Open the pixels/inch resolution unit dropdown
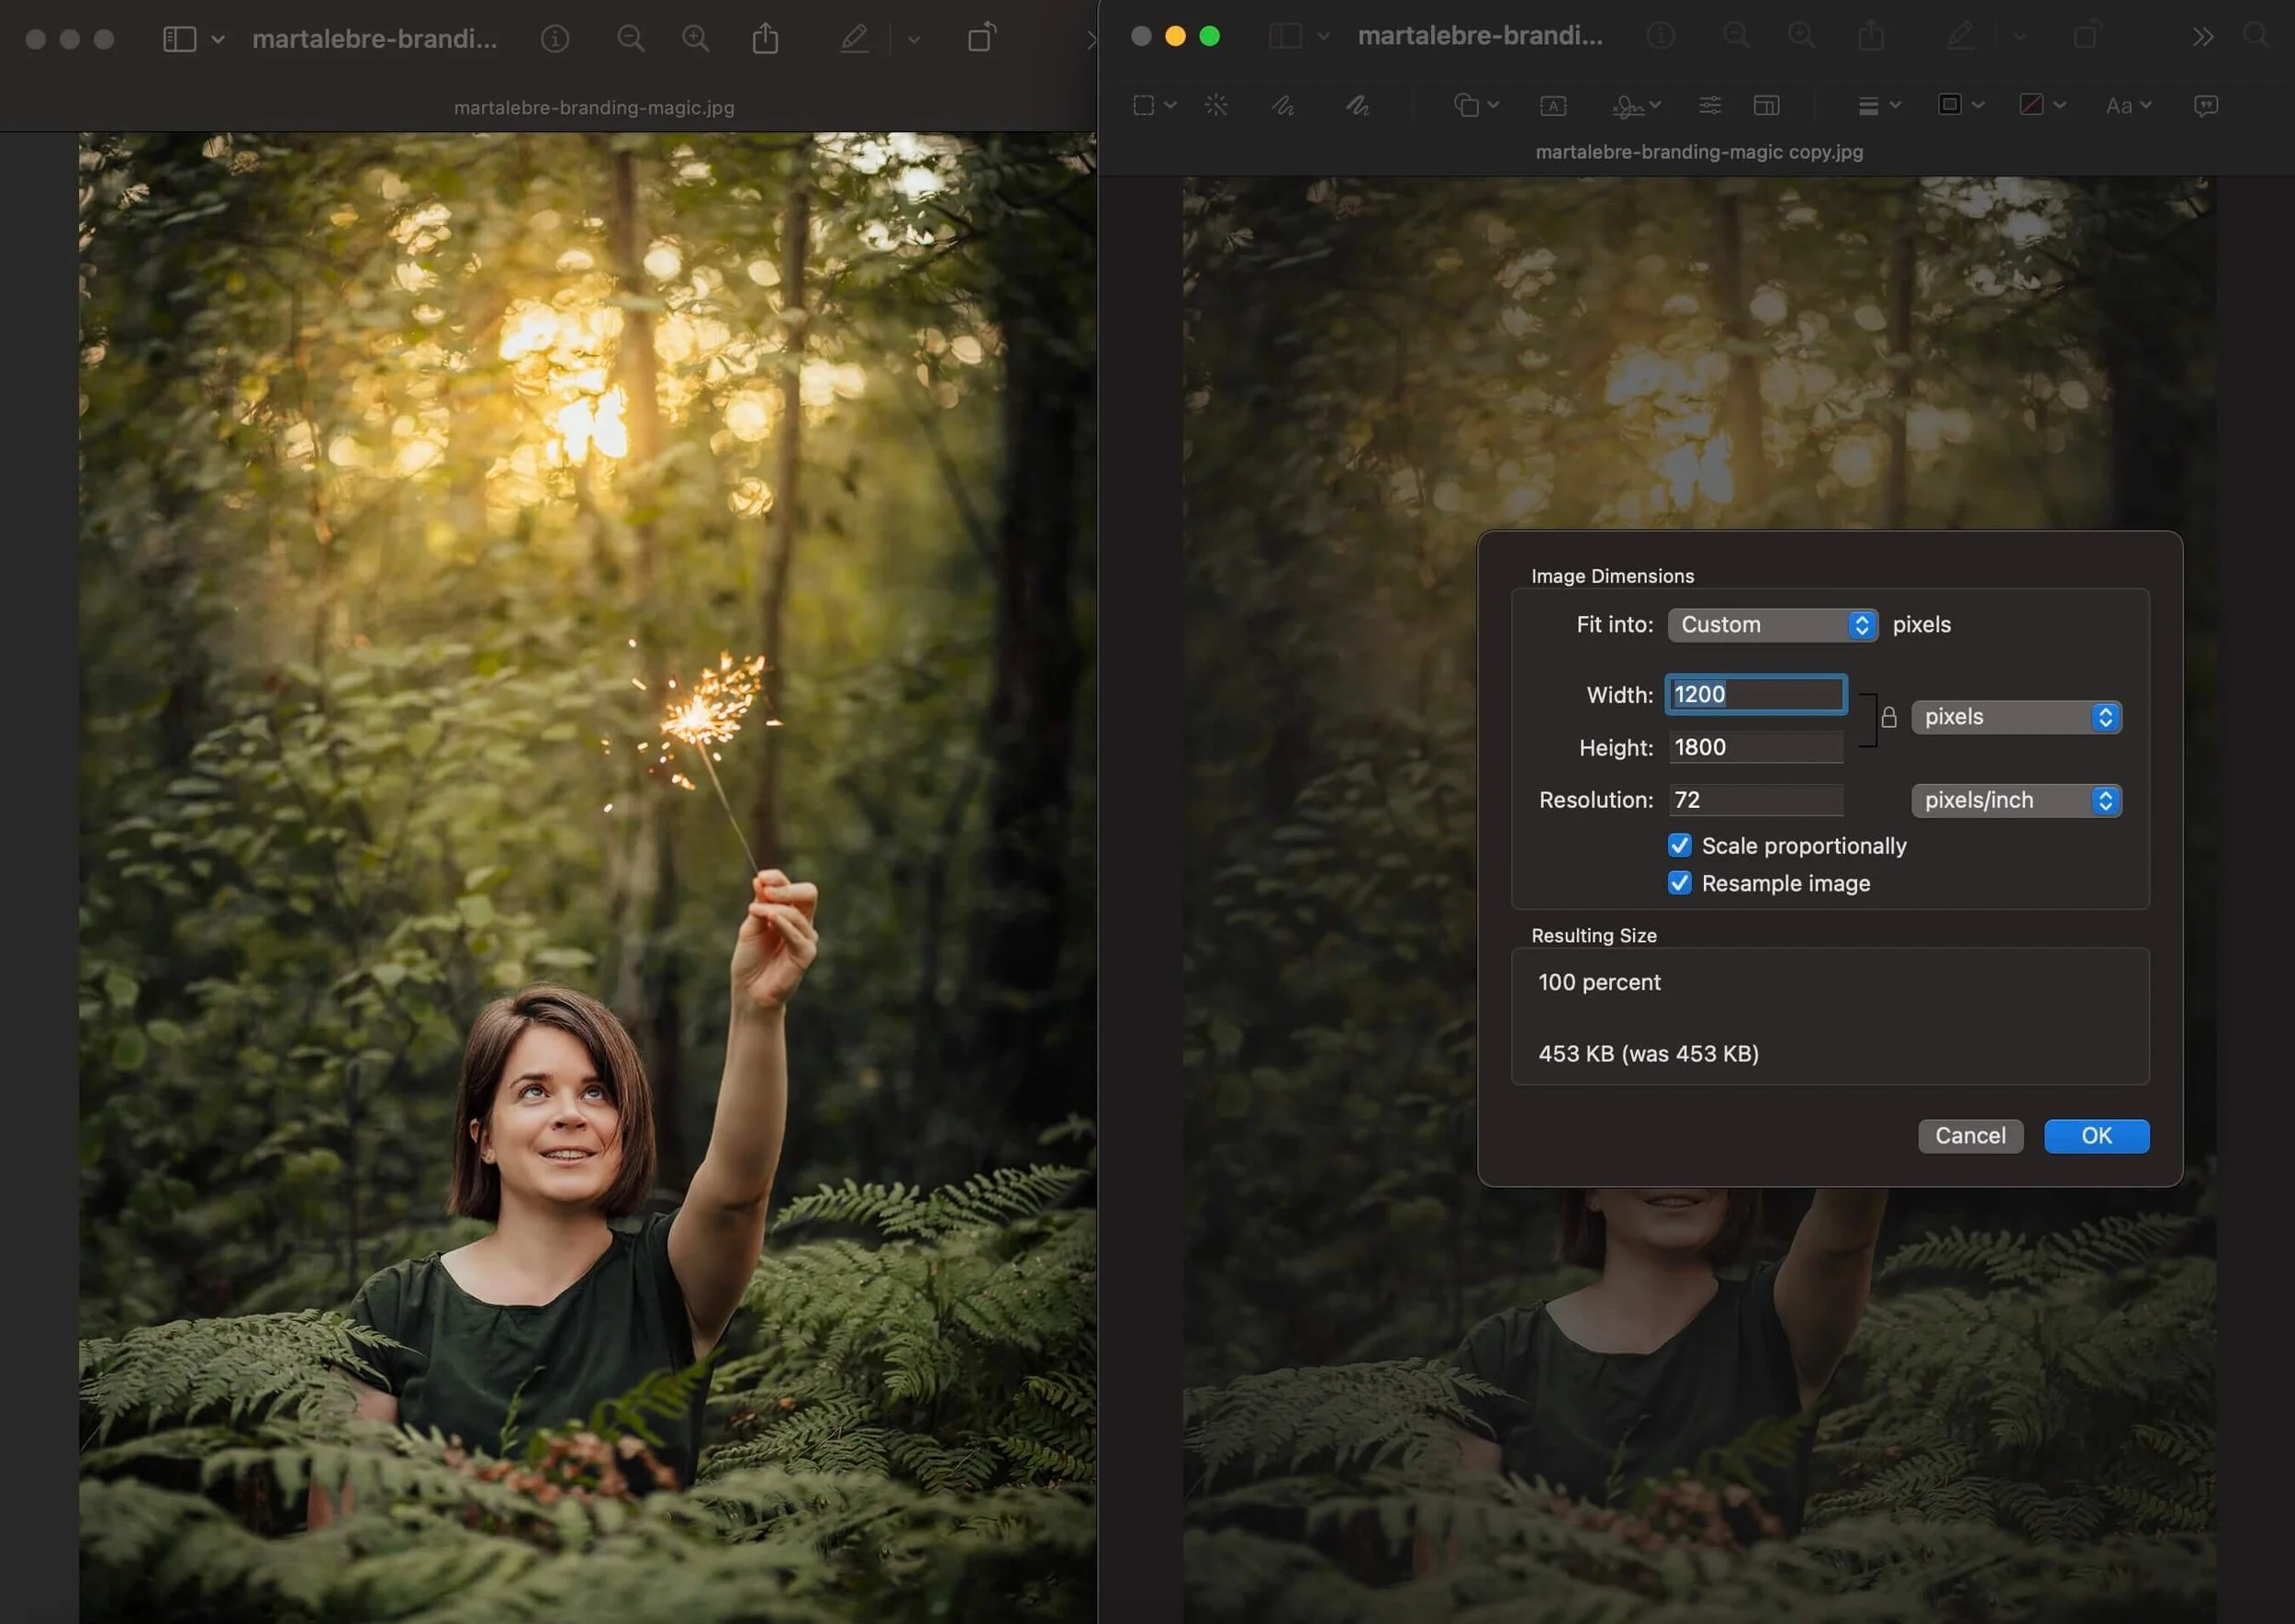The height and width of the screenshot is (1624, 2295). 2015,800
